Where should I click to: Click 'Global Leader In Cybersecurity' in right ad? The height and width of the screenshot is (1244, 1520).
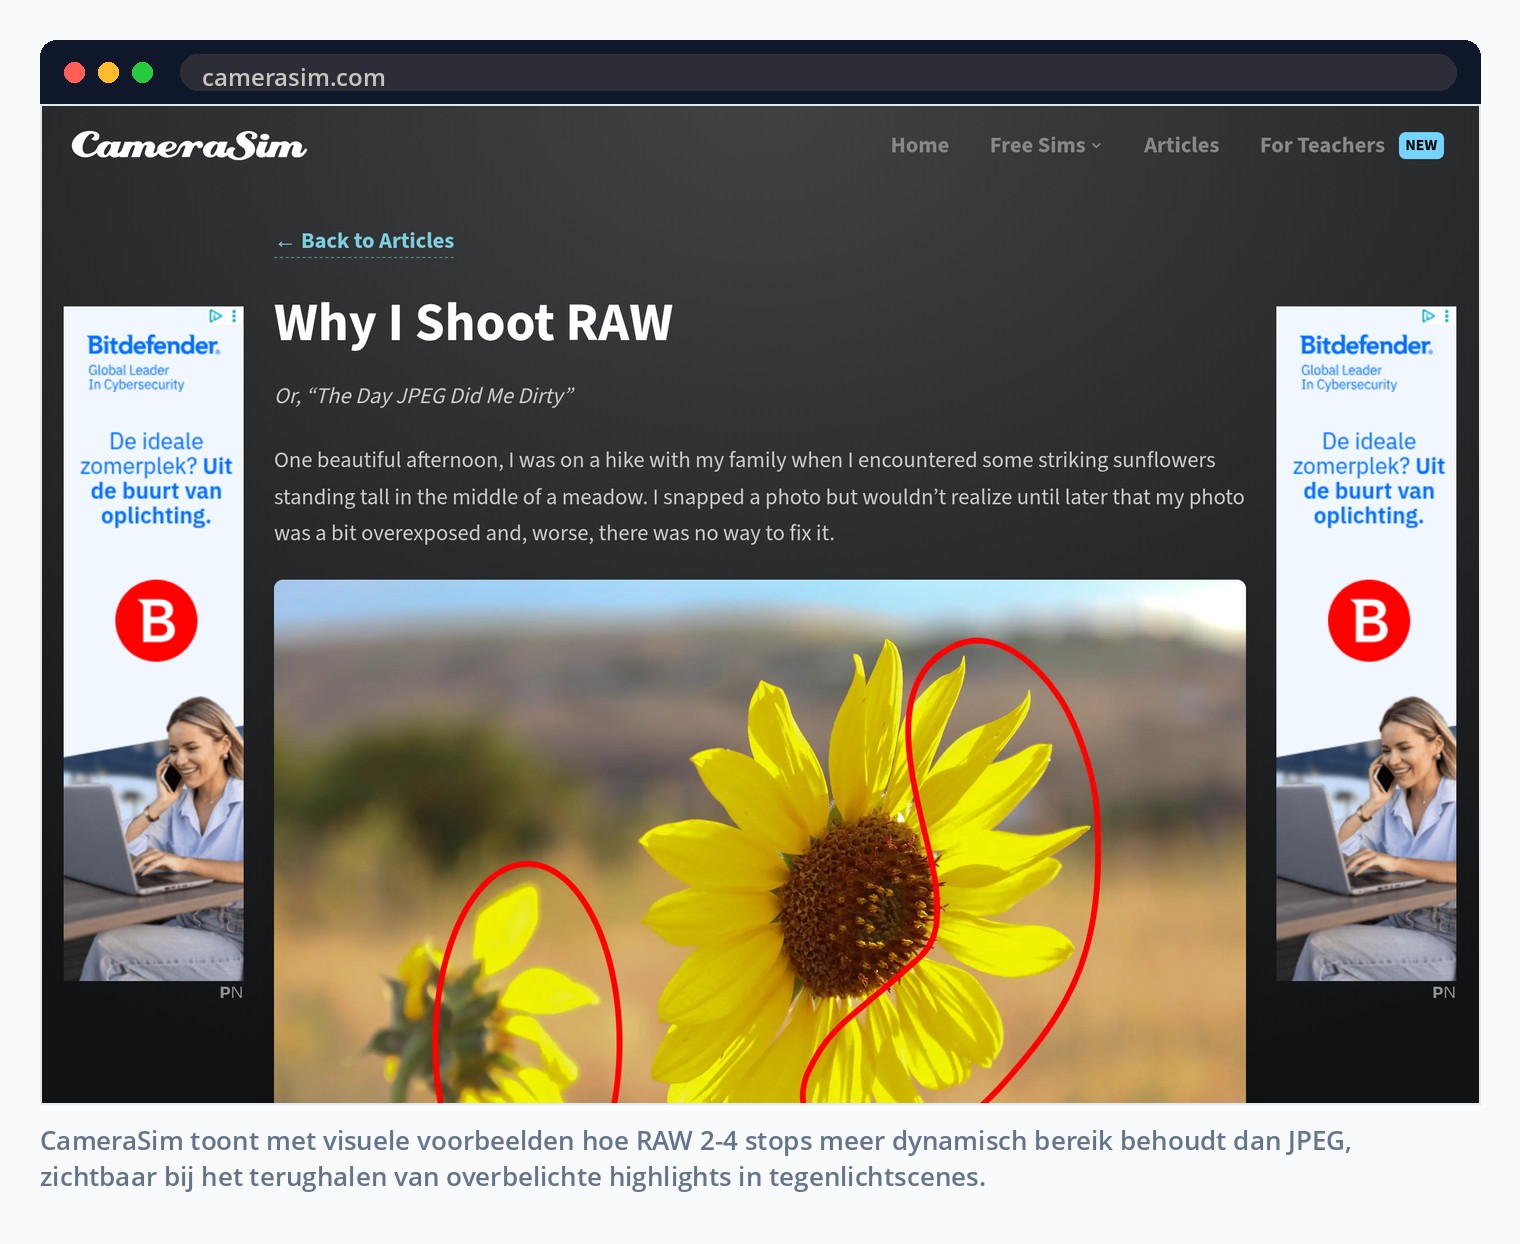point(1349,377)
